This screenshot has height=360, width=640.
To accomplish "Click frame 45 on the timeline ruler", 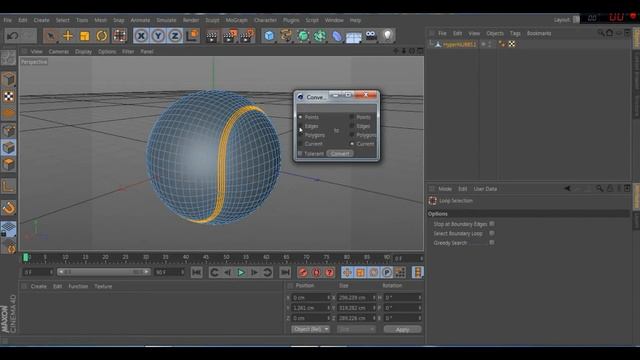I will (206, 258).
